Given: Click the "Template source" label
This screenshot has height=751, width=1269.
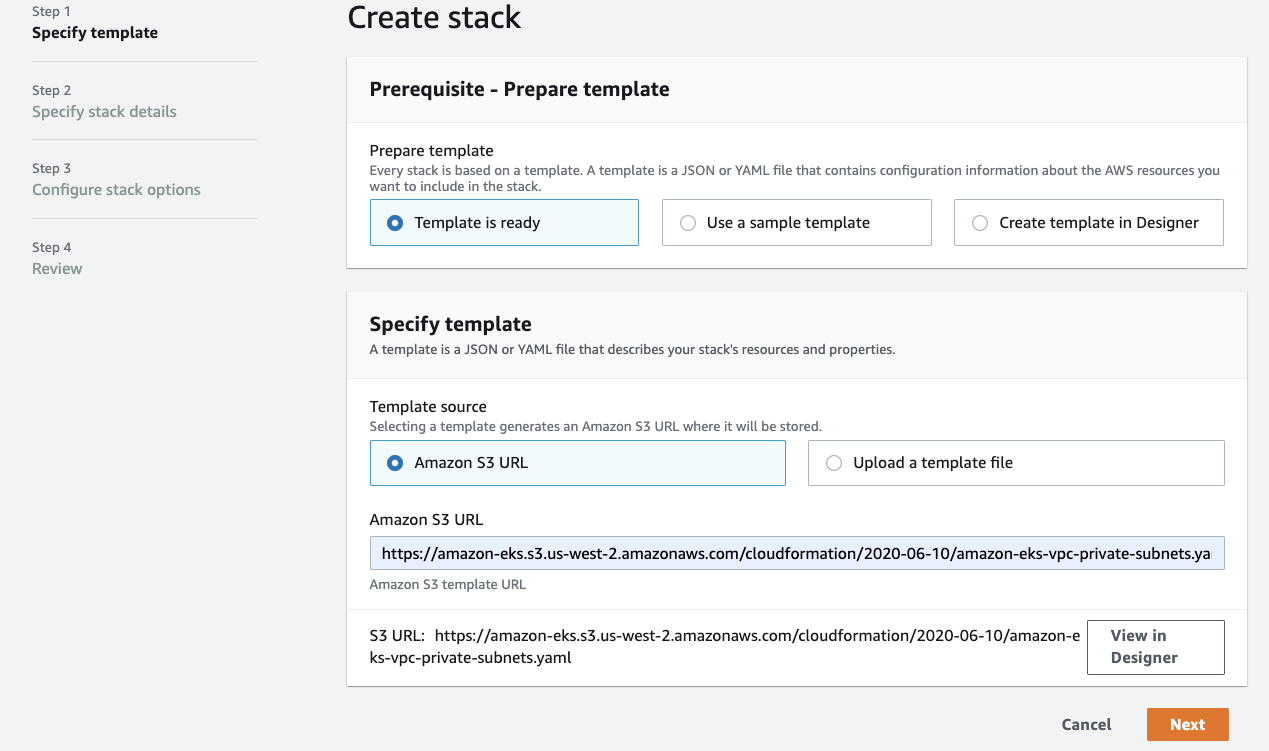Looking at the screenshot, I should [x=428, y=407].
